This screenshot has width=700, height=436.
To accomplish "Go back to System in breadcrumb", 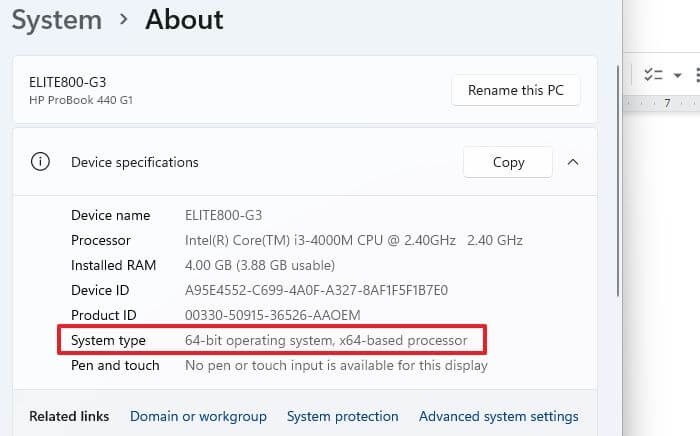I will [57, 19].
